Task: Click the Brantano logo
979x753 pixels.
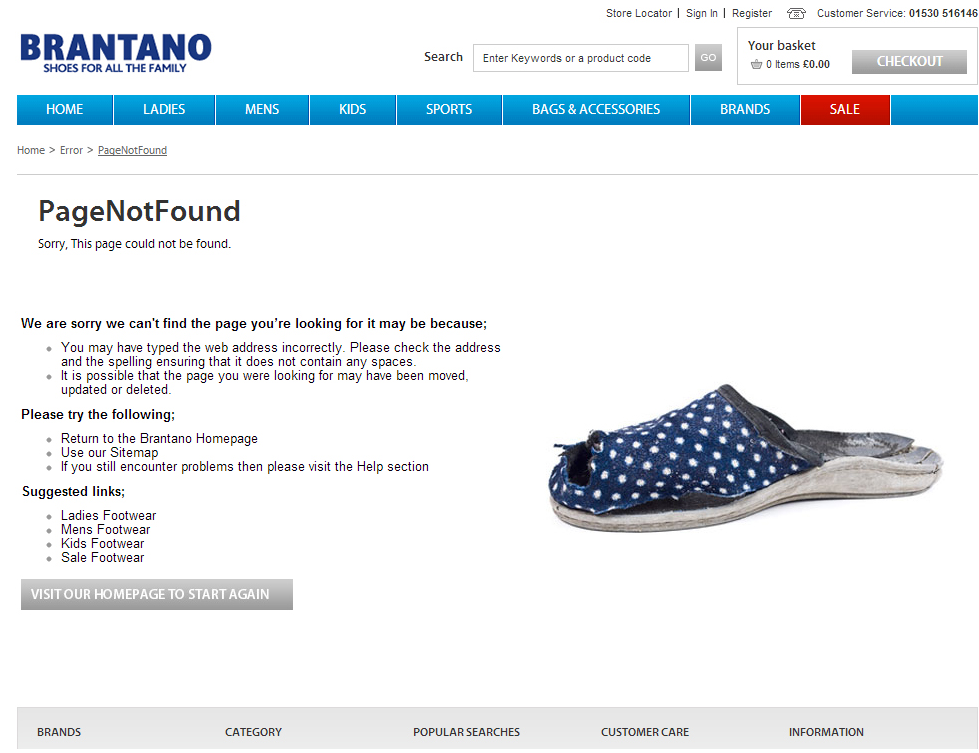Action: click(116, 53)
